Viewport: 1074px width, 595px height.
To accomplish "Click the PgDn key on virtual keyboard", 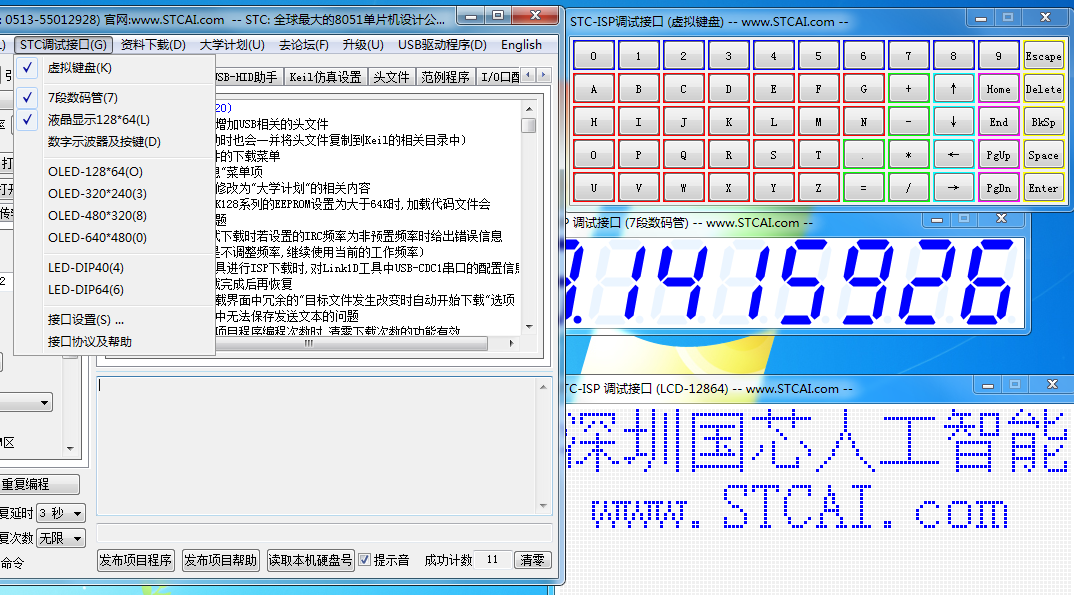I will pyautogui.click(x=998, y=188).
